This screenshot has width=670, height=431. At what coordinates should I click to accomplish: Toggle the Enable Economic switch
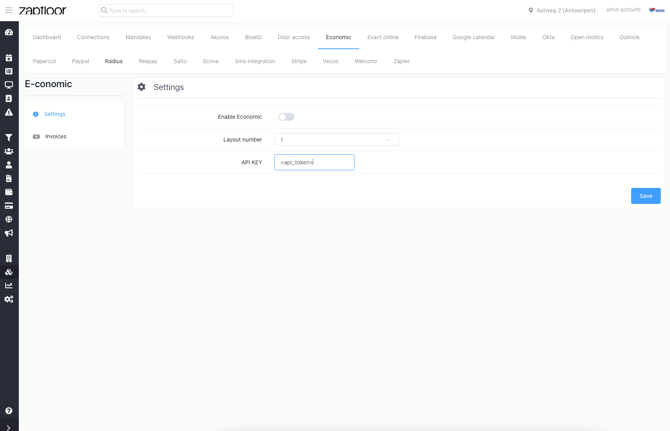[286, 117]
